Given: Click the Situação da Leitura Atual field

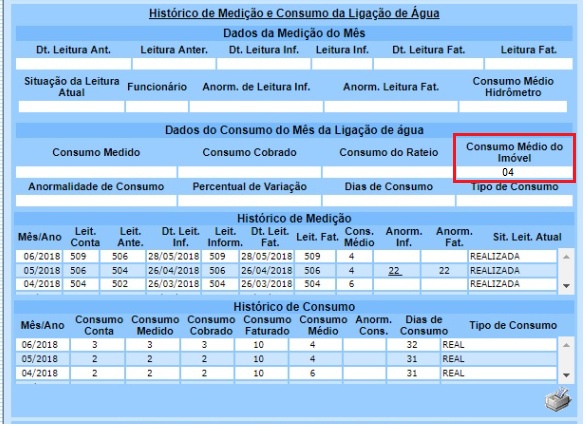Looking at the screenshot, I should pyautogui.click(x=72, y=107).
